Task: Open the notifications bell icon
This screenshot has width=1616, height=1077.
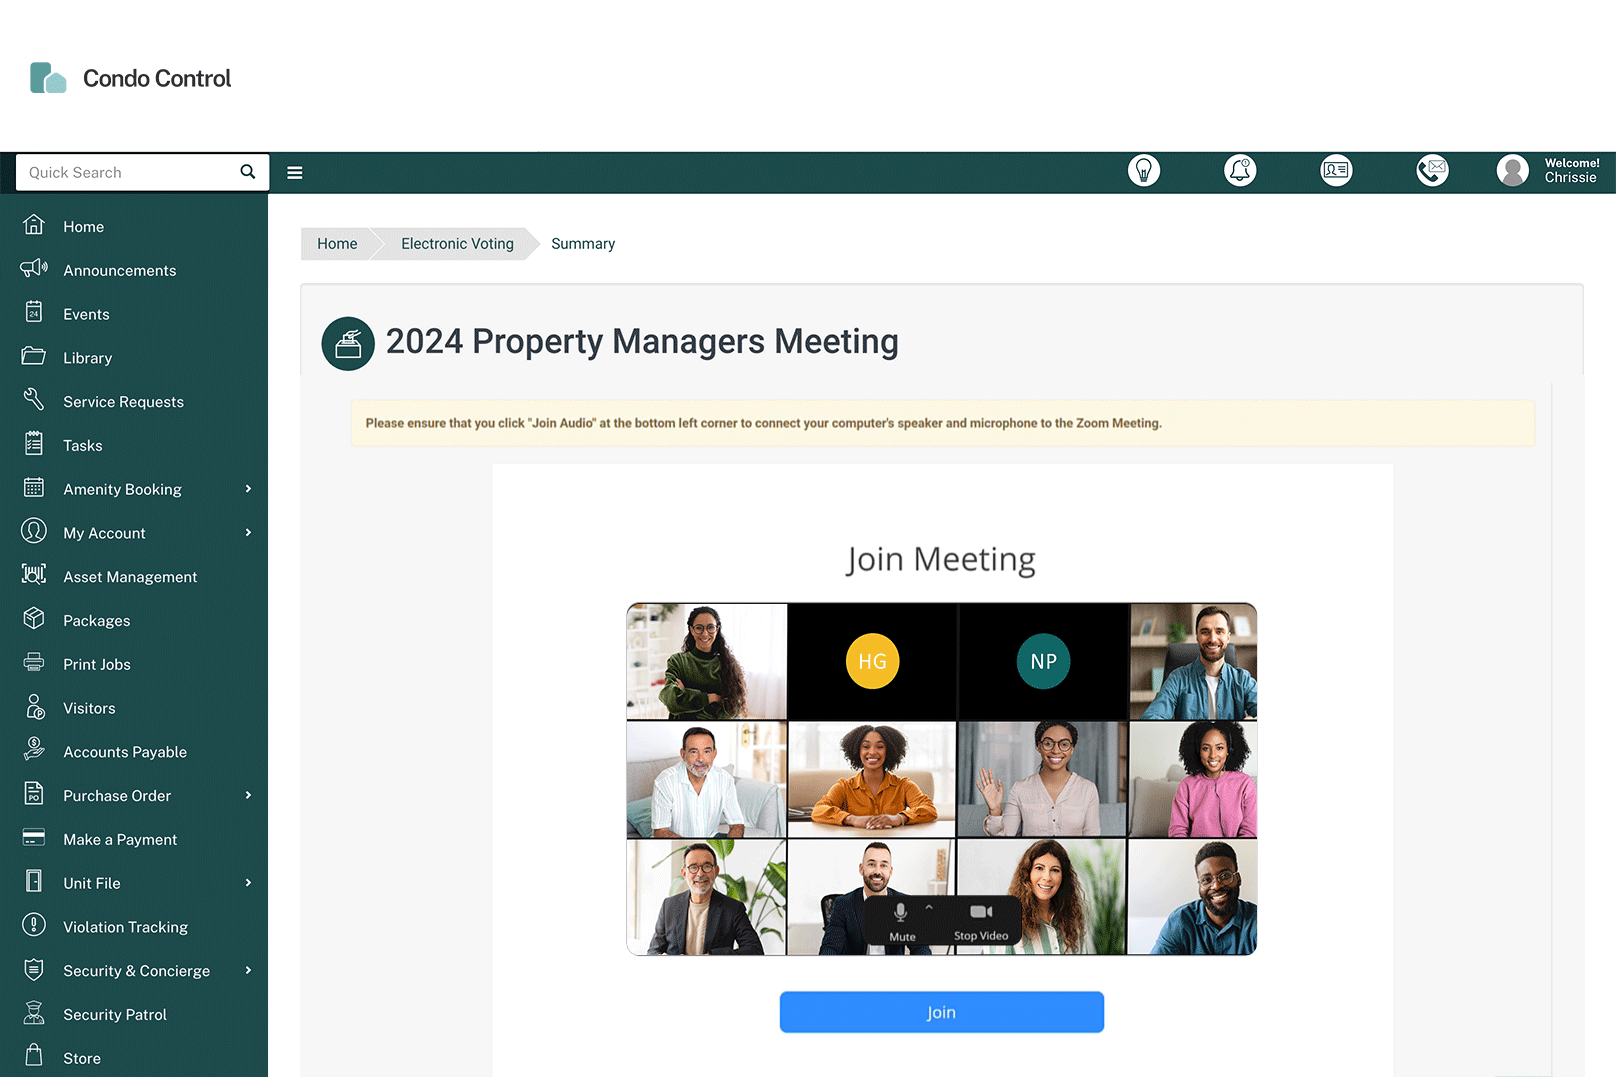Action: coord(1240,171)
